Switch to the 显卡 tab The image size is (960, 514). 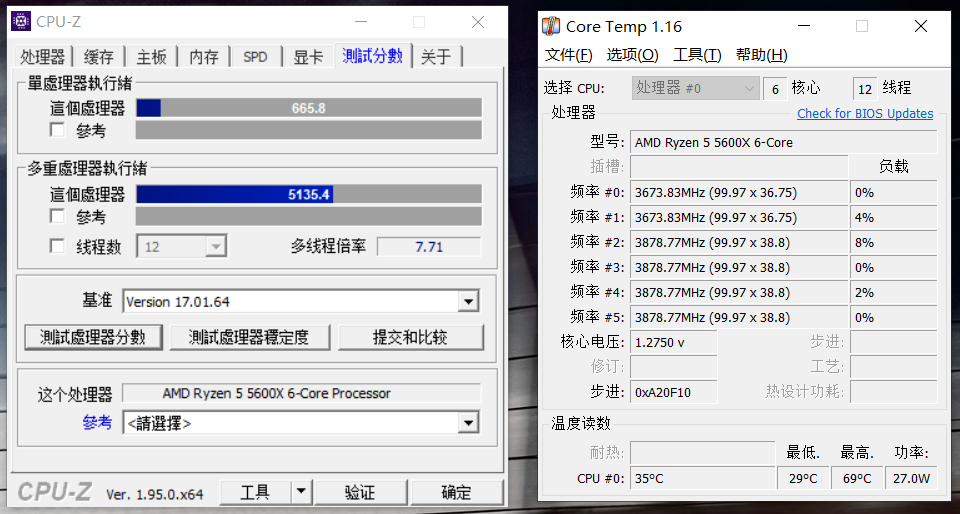(308, 57)
